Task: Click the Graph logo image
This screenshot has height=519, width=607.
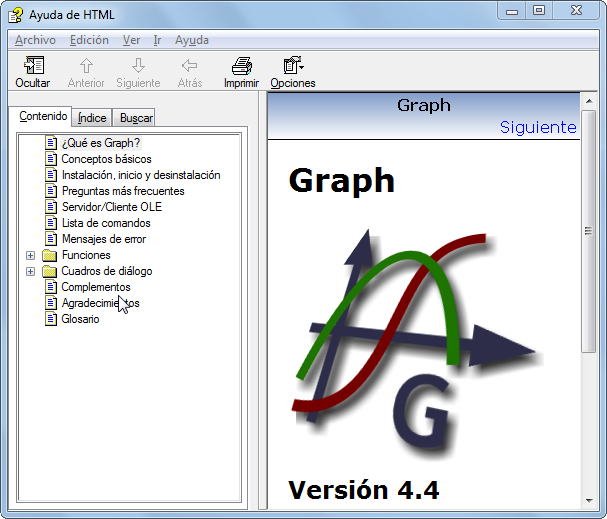Action: point(416,343)
